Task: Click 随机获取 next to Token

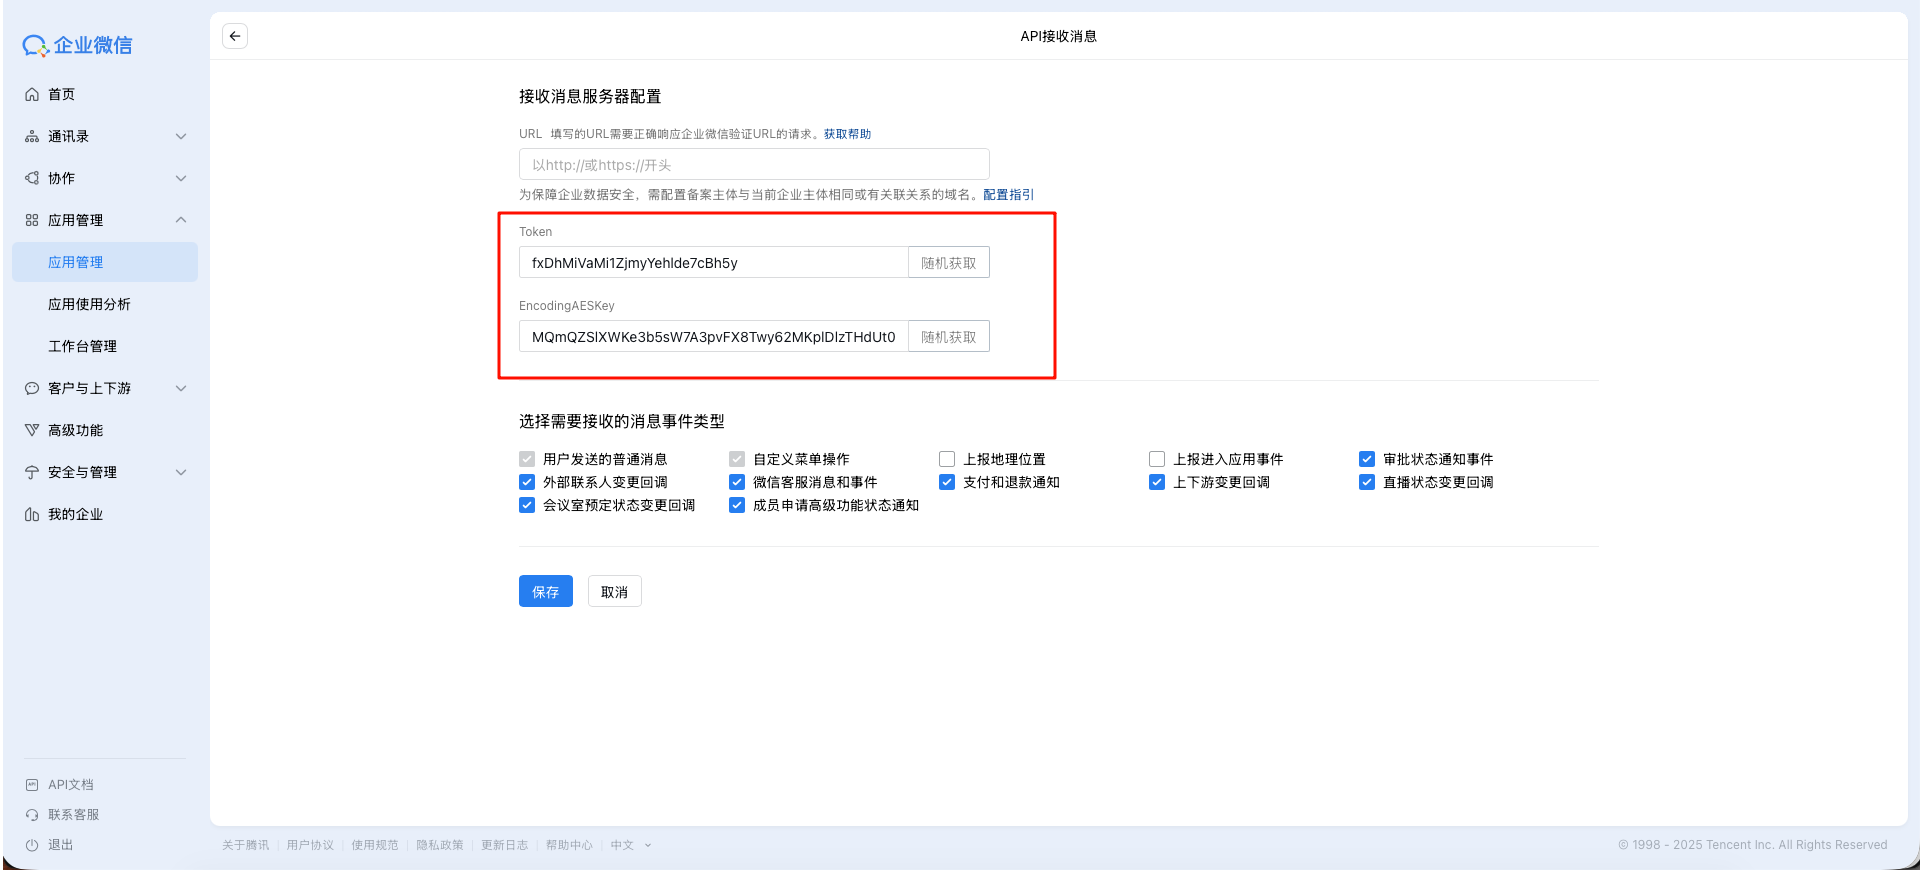Action: [x=948, y=263]
